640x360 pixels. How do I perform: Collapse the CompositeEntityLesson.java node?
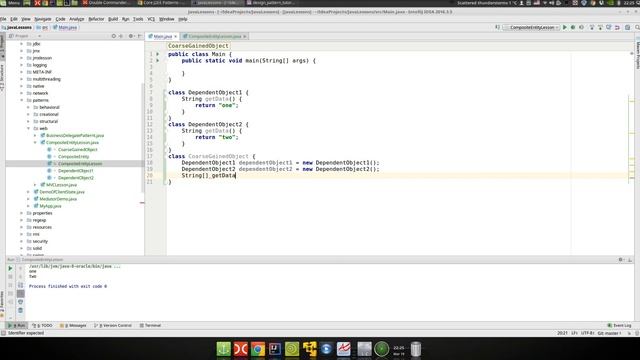(x=35, y=142)
